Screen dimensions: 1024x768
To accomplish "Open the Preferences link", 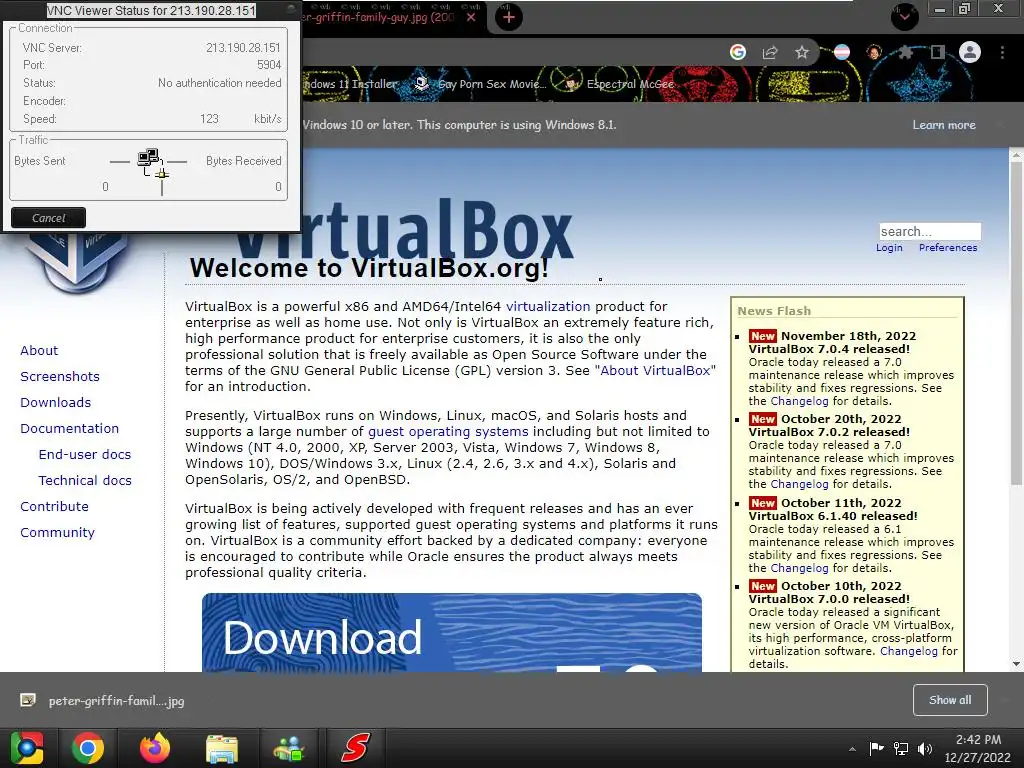I will pyautogui.click(x=948, y=248).
